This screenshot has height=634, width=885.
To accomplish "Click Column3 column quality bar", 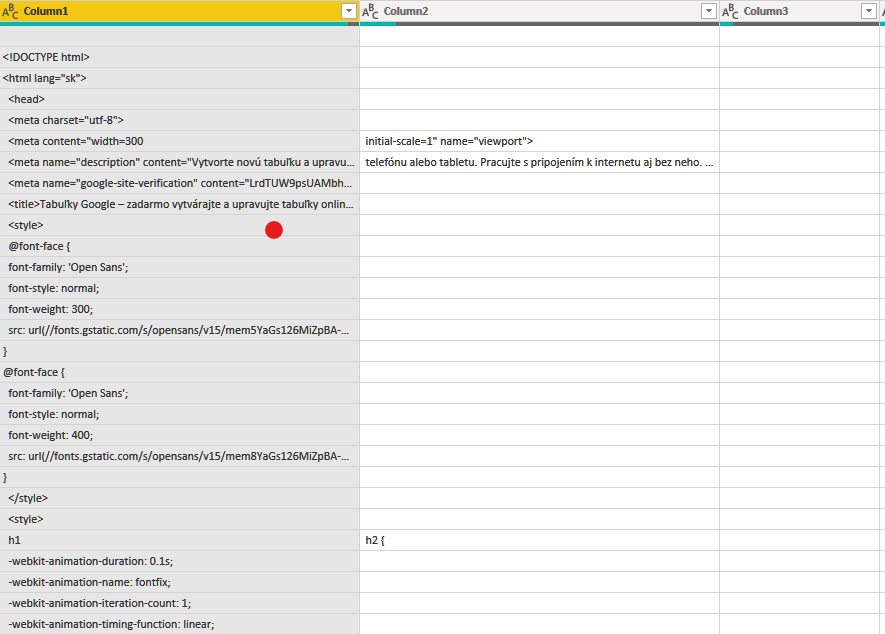I will (799, 24).
